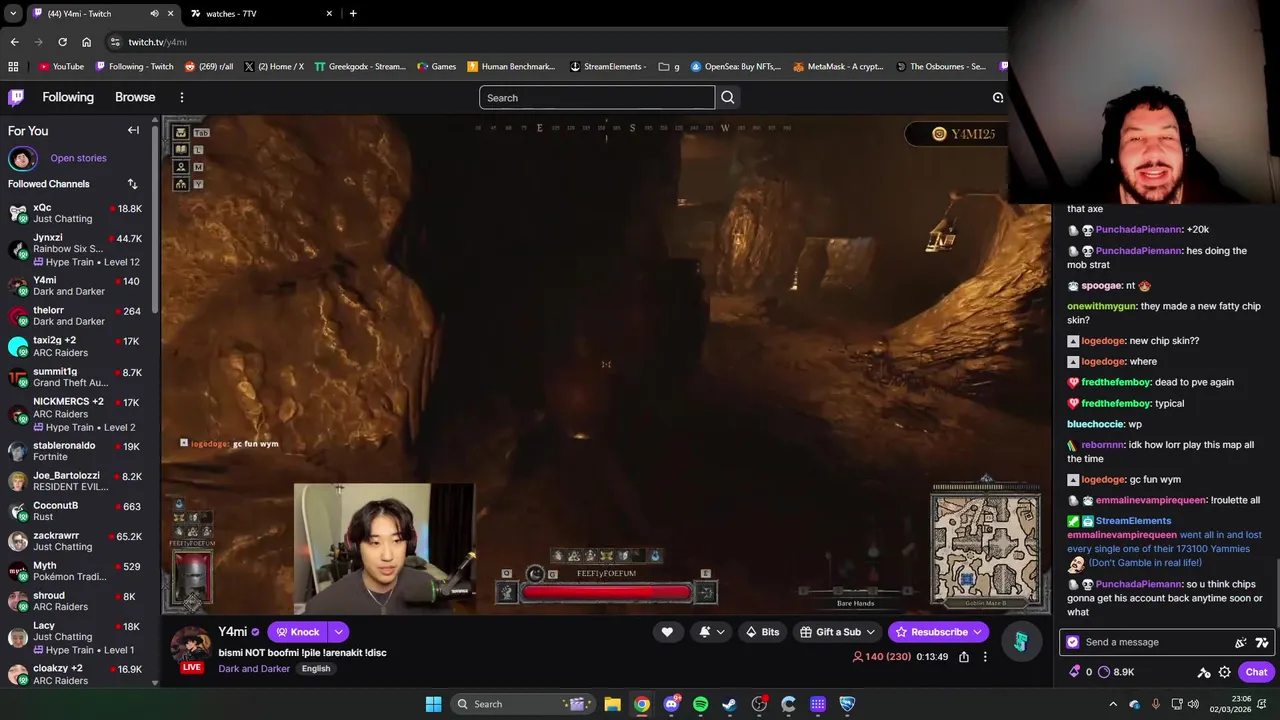Open the stream's three-dot options menu

[x=985, y=657]
